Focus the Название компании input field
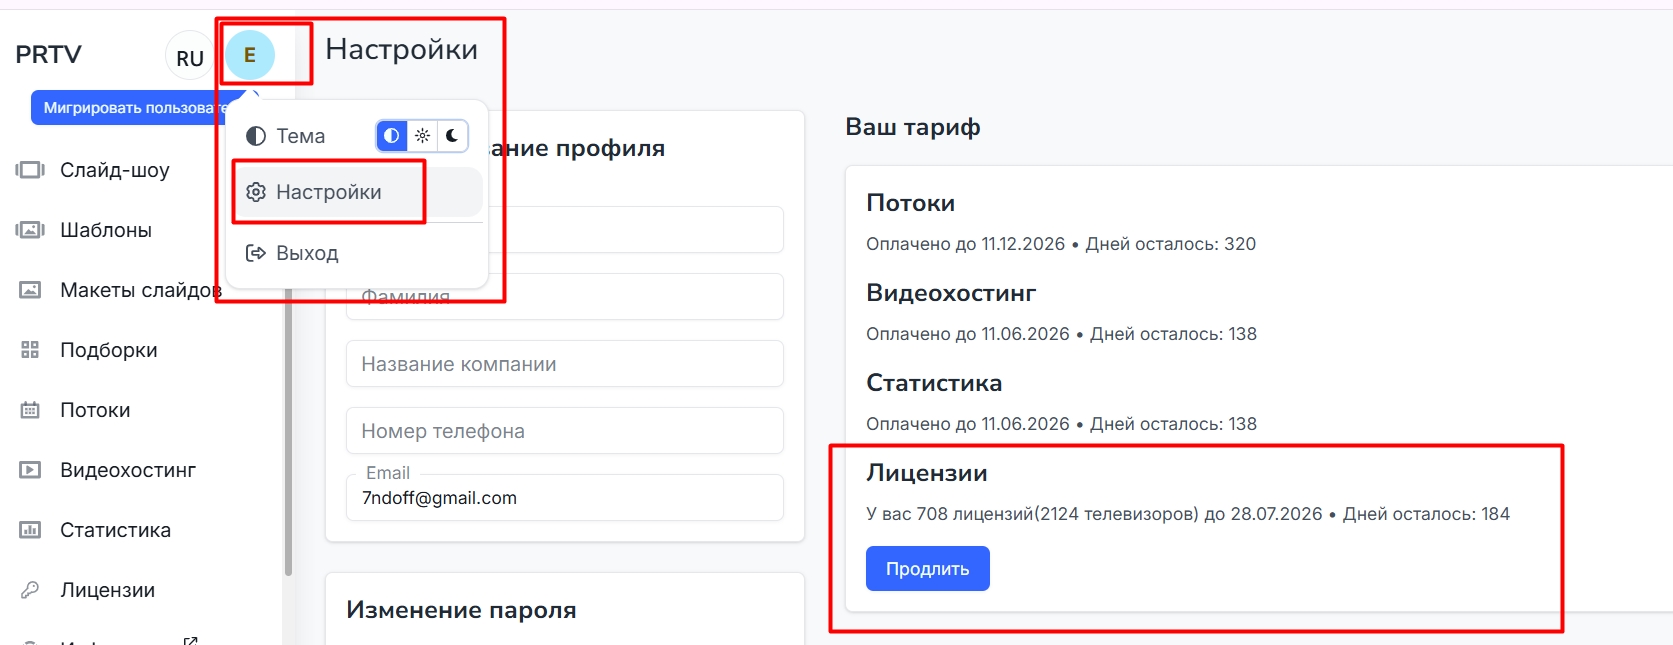This screenshot has width=1673, height=645. [x=564, y=364]
